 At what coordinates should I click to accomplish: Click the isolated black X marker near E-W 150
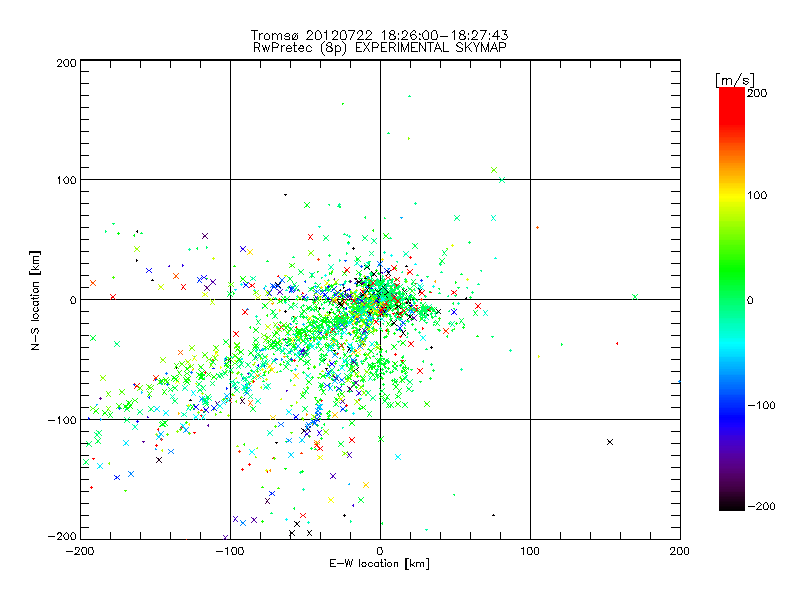pyautogui.click(x=610, y=442)
